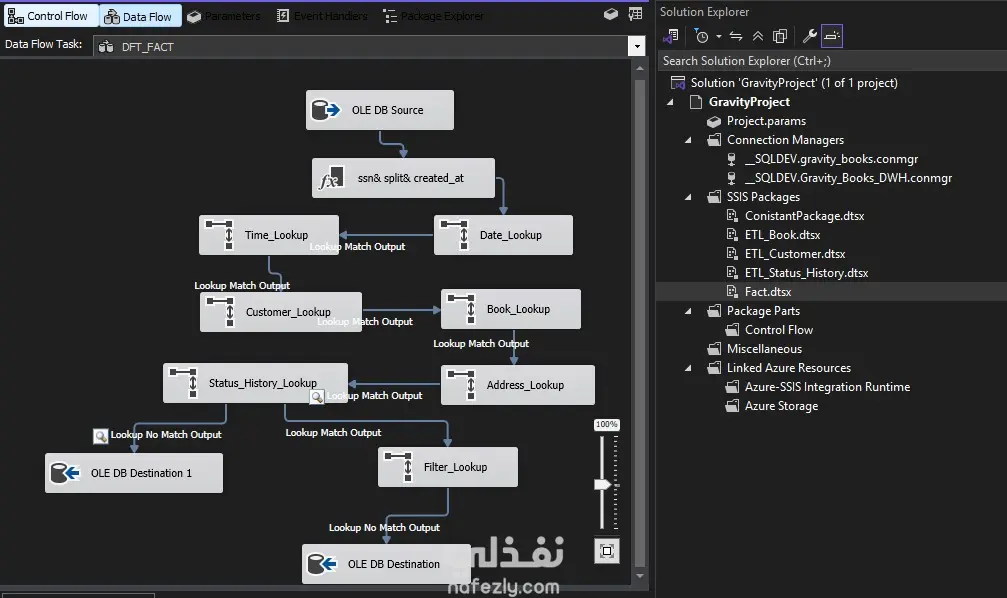Select Fact.dtsx package
Image resolution: width=1007 pixels, height=598 pixels.
[x=767, y=292]
